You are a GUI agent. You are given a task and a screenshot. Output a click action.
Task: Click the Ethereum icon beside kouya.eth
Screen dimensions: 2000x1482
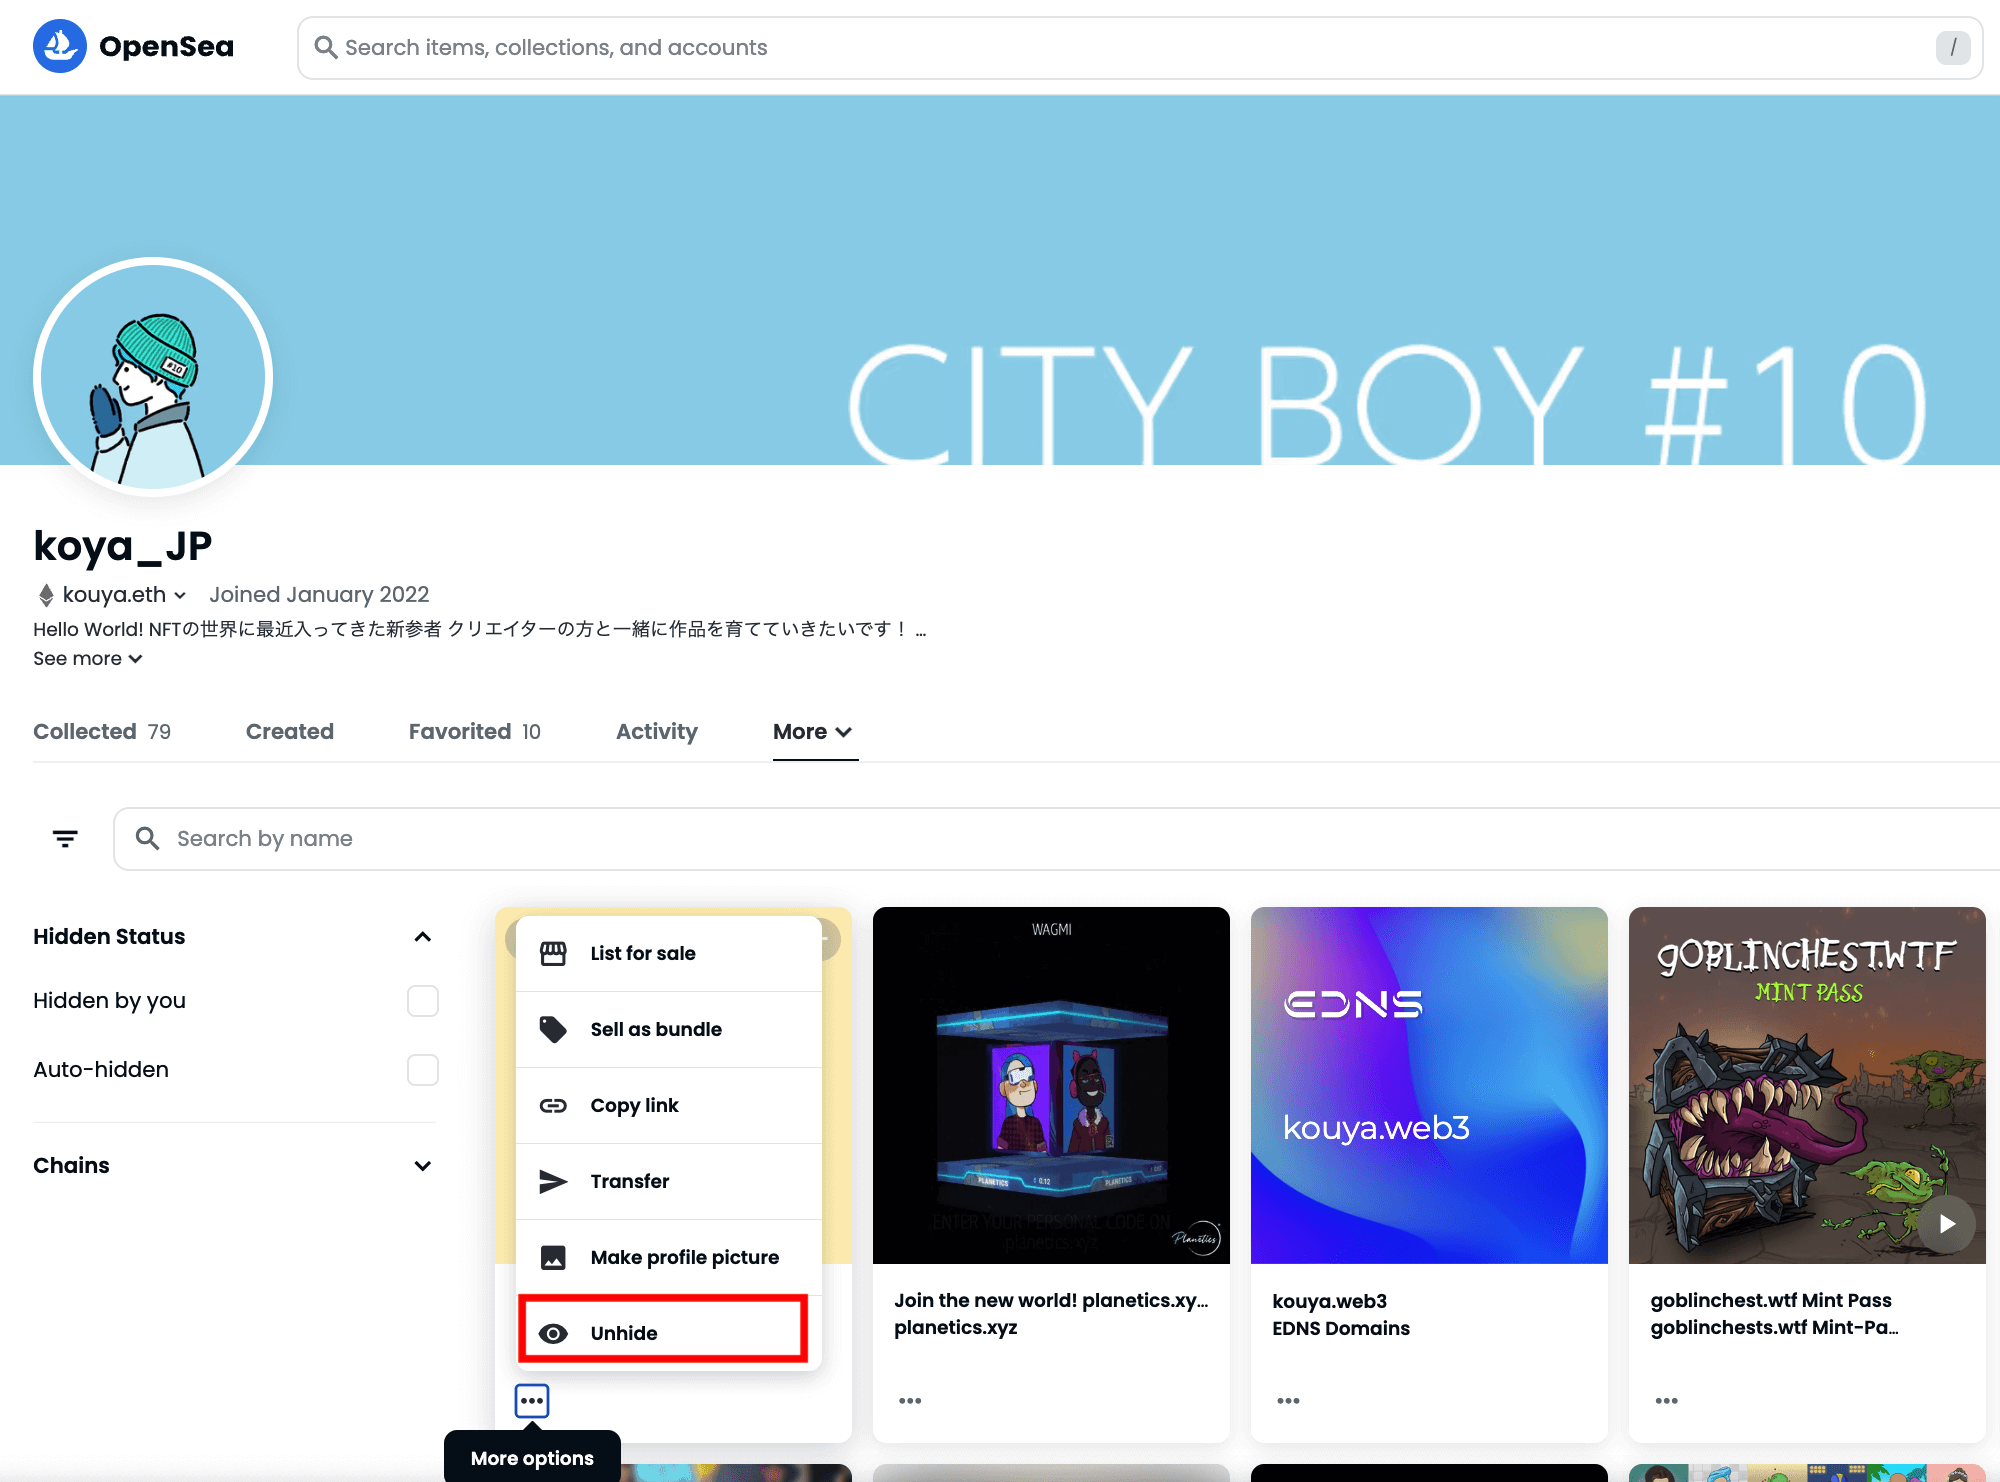(x=46, y=595)
